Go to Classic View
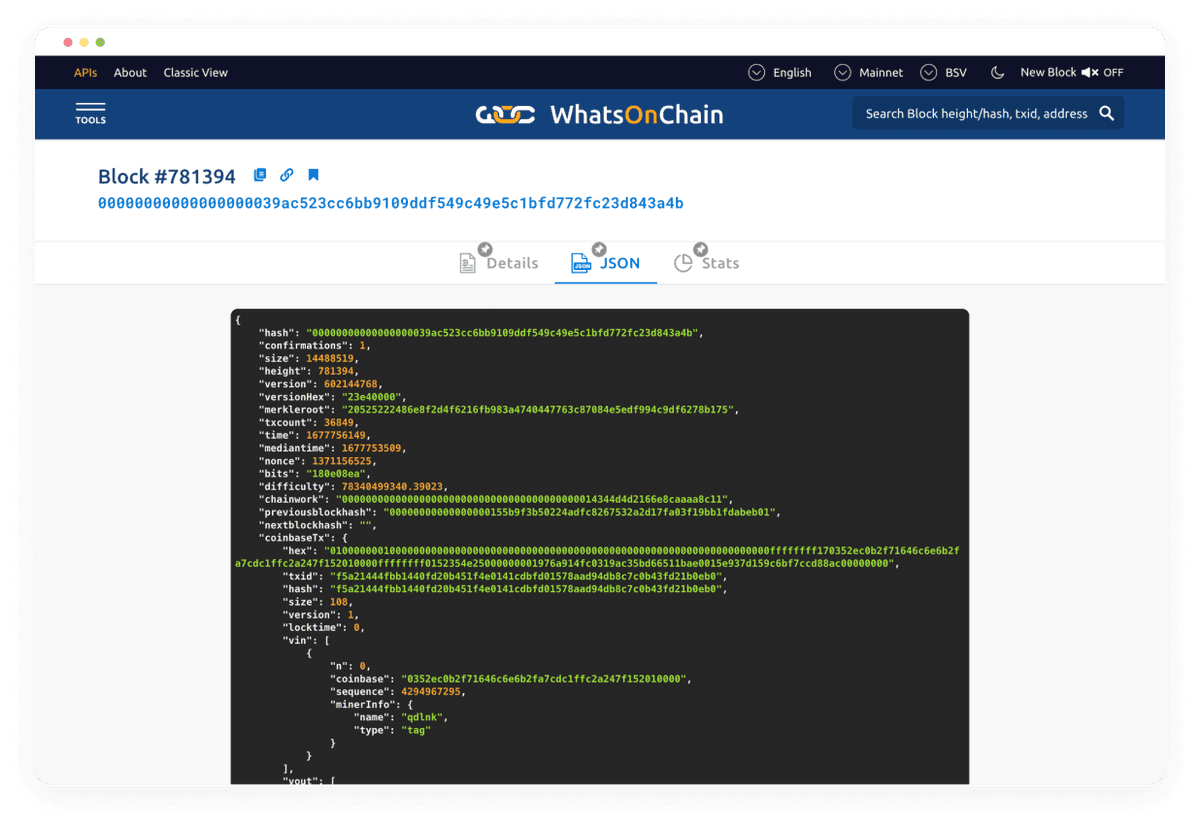1200x827 pixels. coord(195,72)
